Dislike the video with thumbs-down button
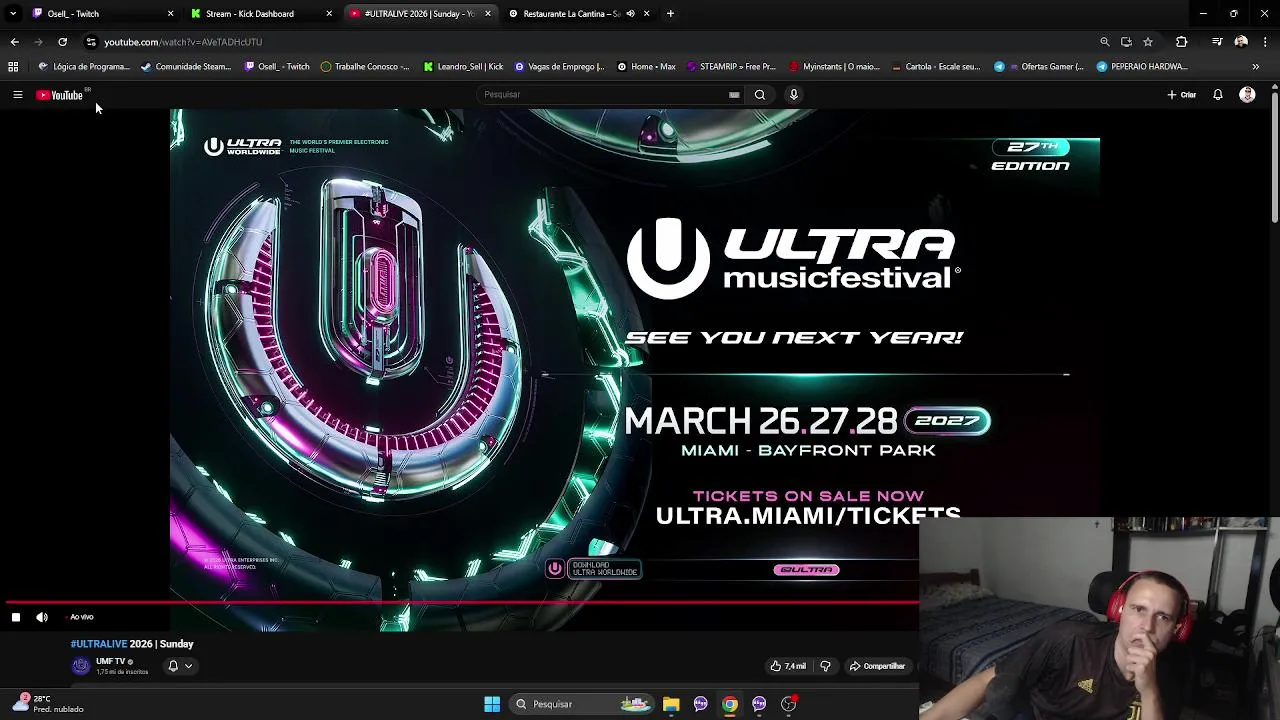Screen dimensions: 1280x720 [x=825, y=666]
